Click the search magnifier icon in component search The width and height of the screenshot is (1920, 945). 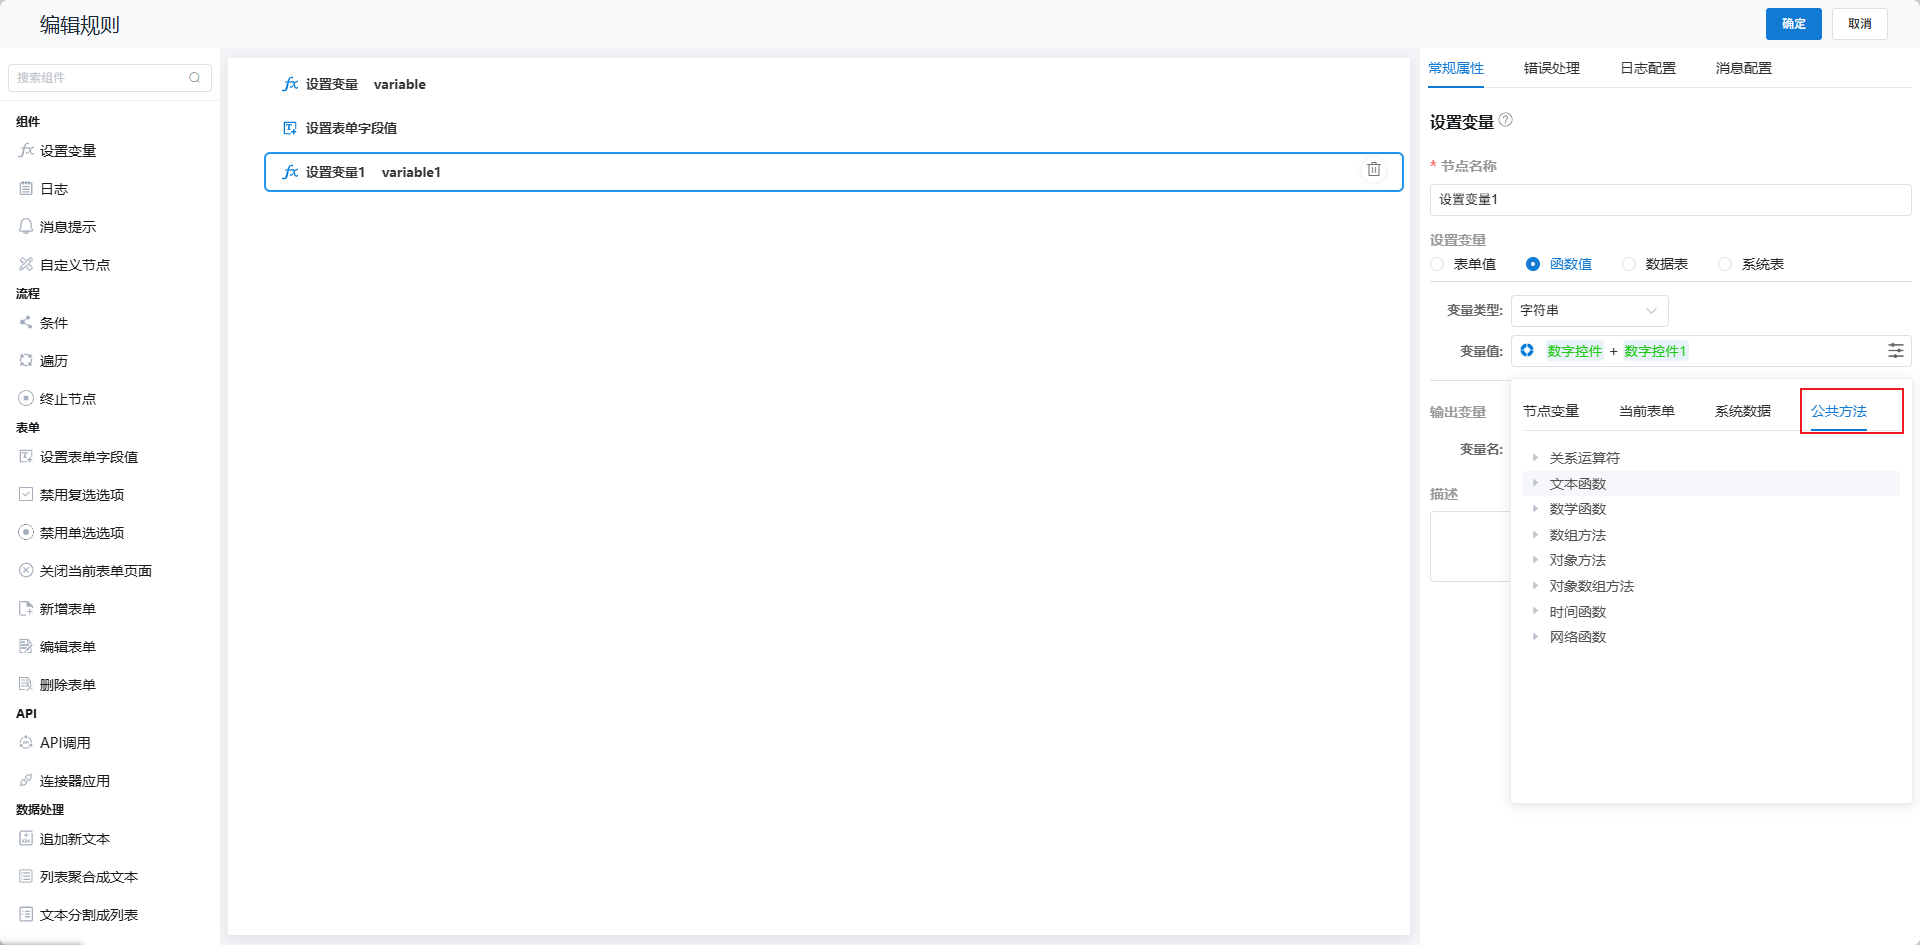tap(195, 77)
